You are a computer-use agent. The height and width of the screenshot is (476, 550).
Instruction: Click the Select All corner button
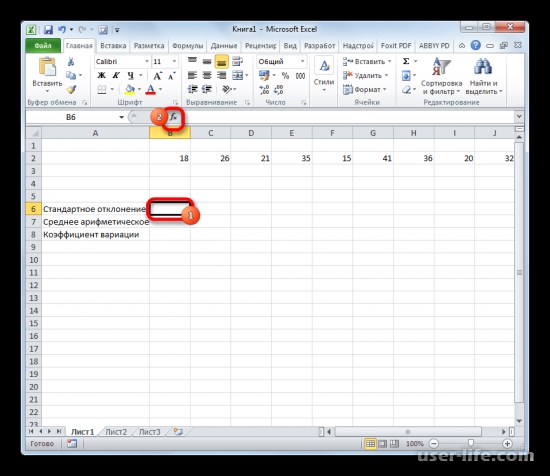click(34, 133)
